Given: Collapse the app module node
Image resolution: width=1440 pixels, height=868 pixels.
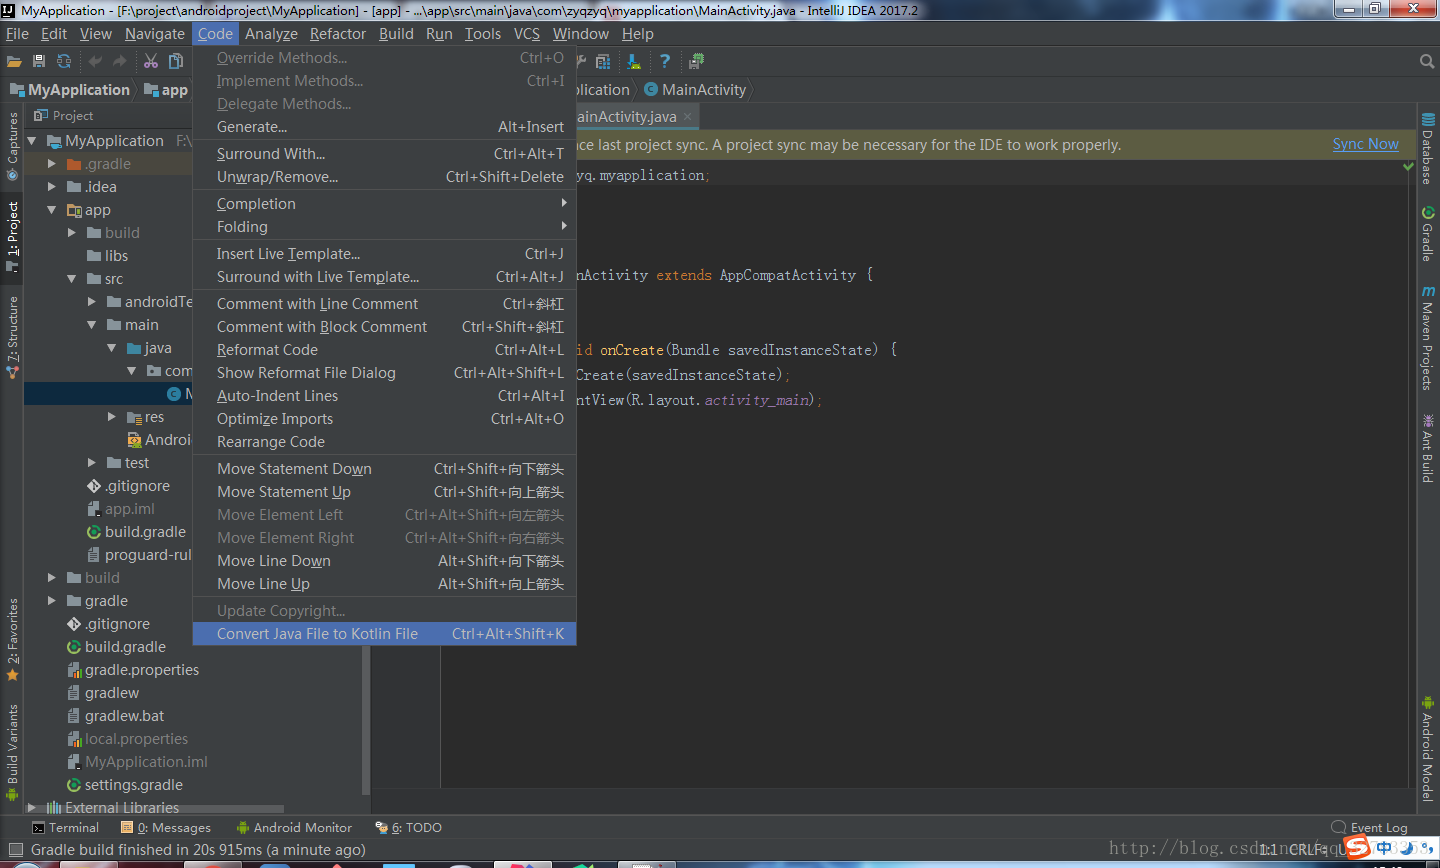Looking at the screenshot, I should point(52,210).
